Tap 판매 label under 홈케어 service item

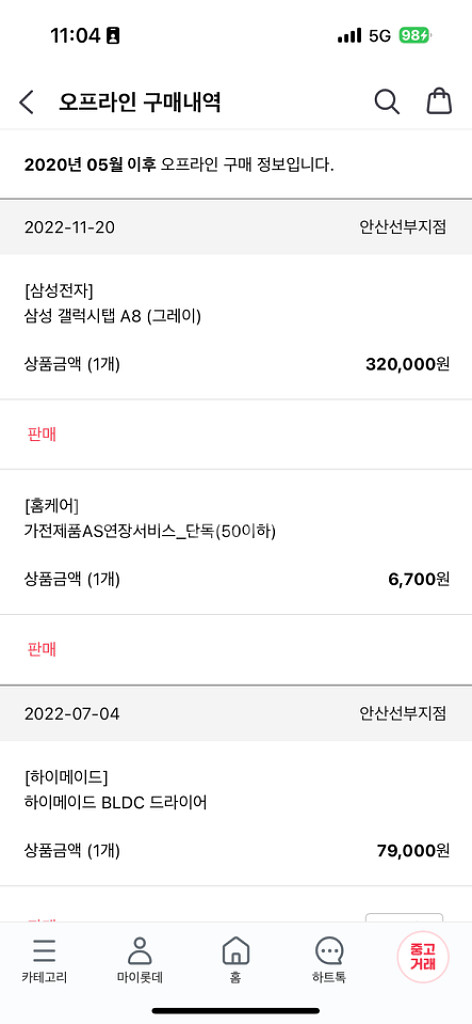tap(42, 649)
